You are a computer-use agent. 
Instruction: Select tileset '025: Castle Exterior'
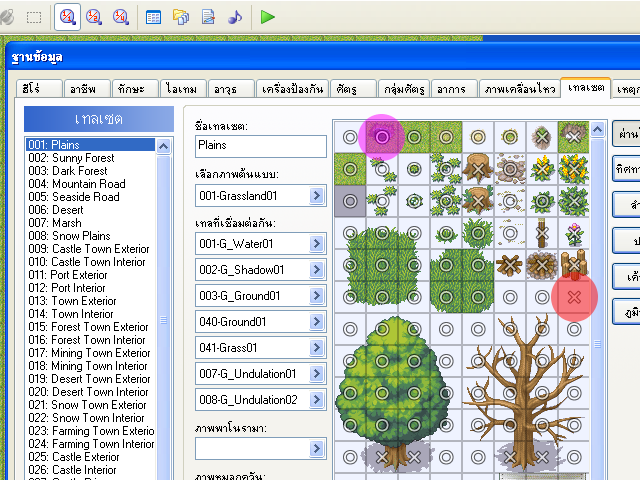90,457
